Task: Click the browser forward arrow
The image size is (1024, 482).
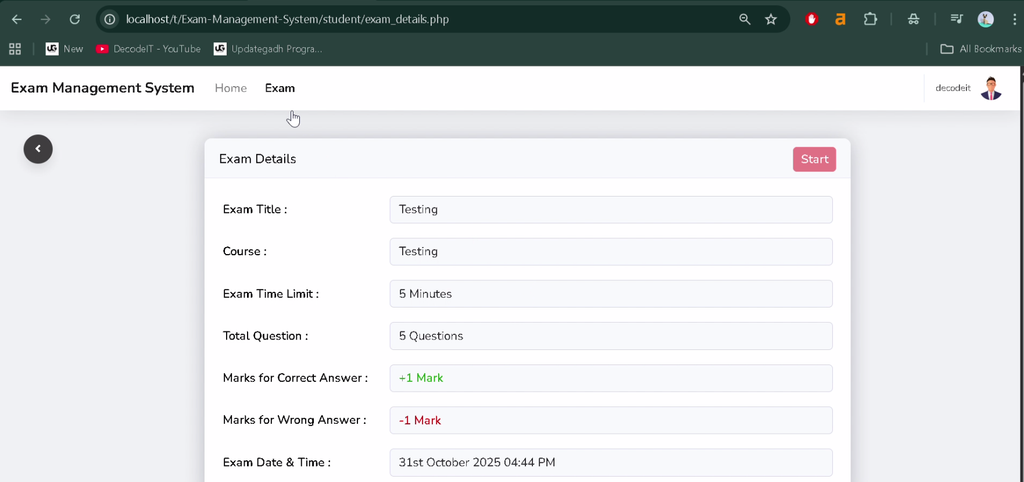Action: click(46, 19)
